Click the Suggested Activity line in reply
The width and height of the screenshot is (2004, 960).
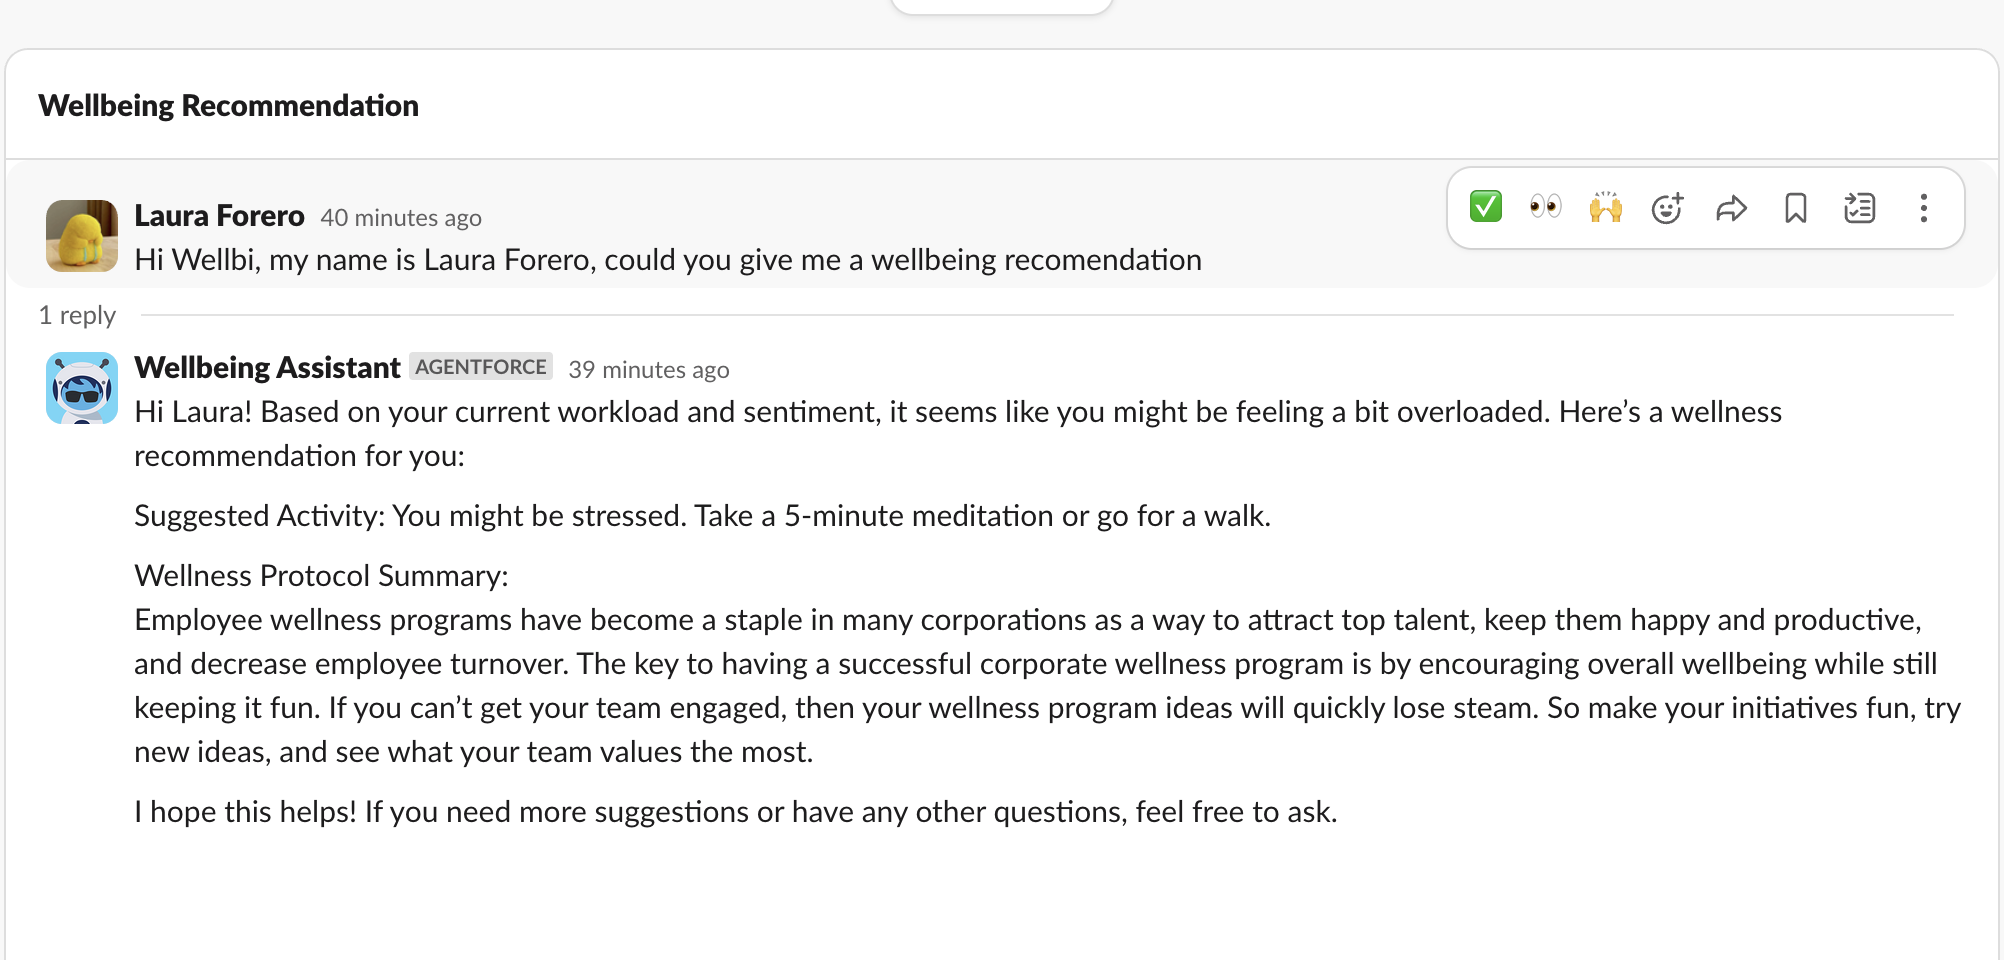click(702, 516)
